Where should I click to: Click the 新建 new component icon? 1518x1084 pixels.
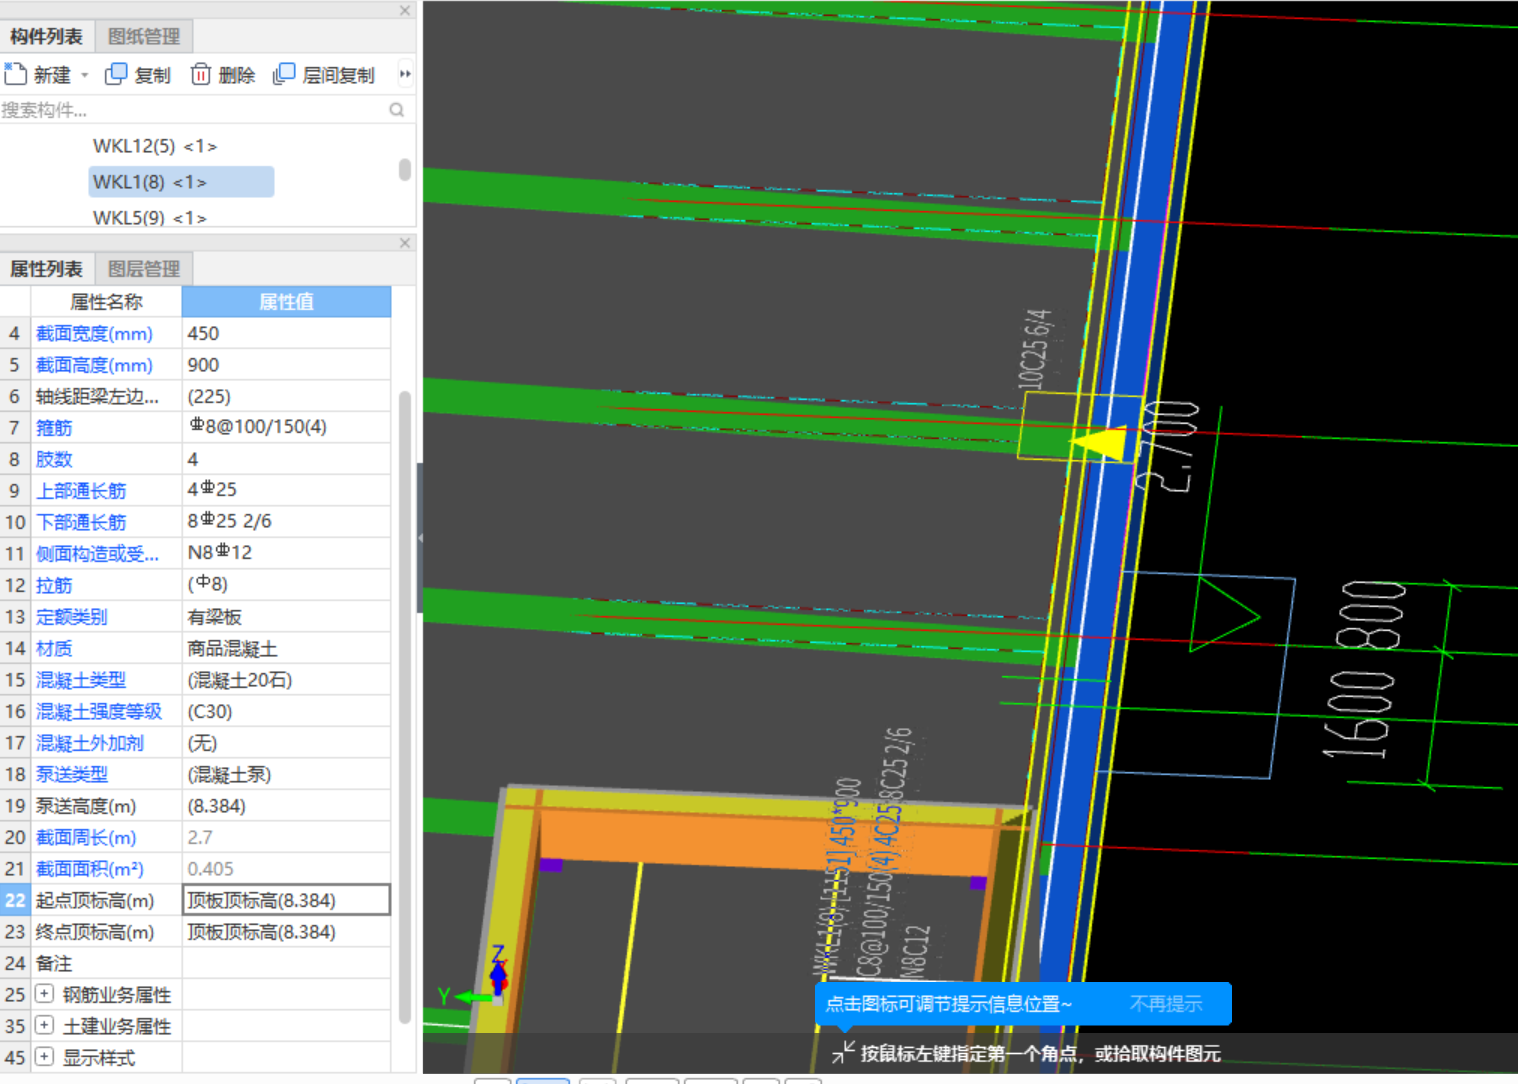(15, 74)
